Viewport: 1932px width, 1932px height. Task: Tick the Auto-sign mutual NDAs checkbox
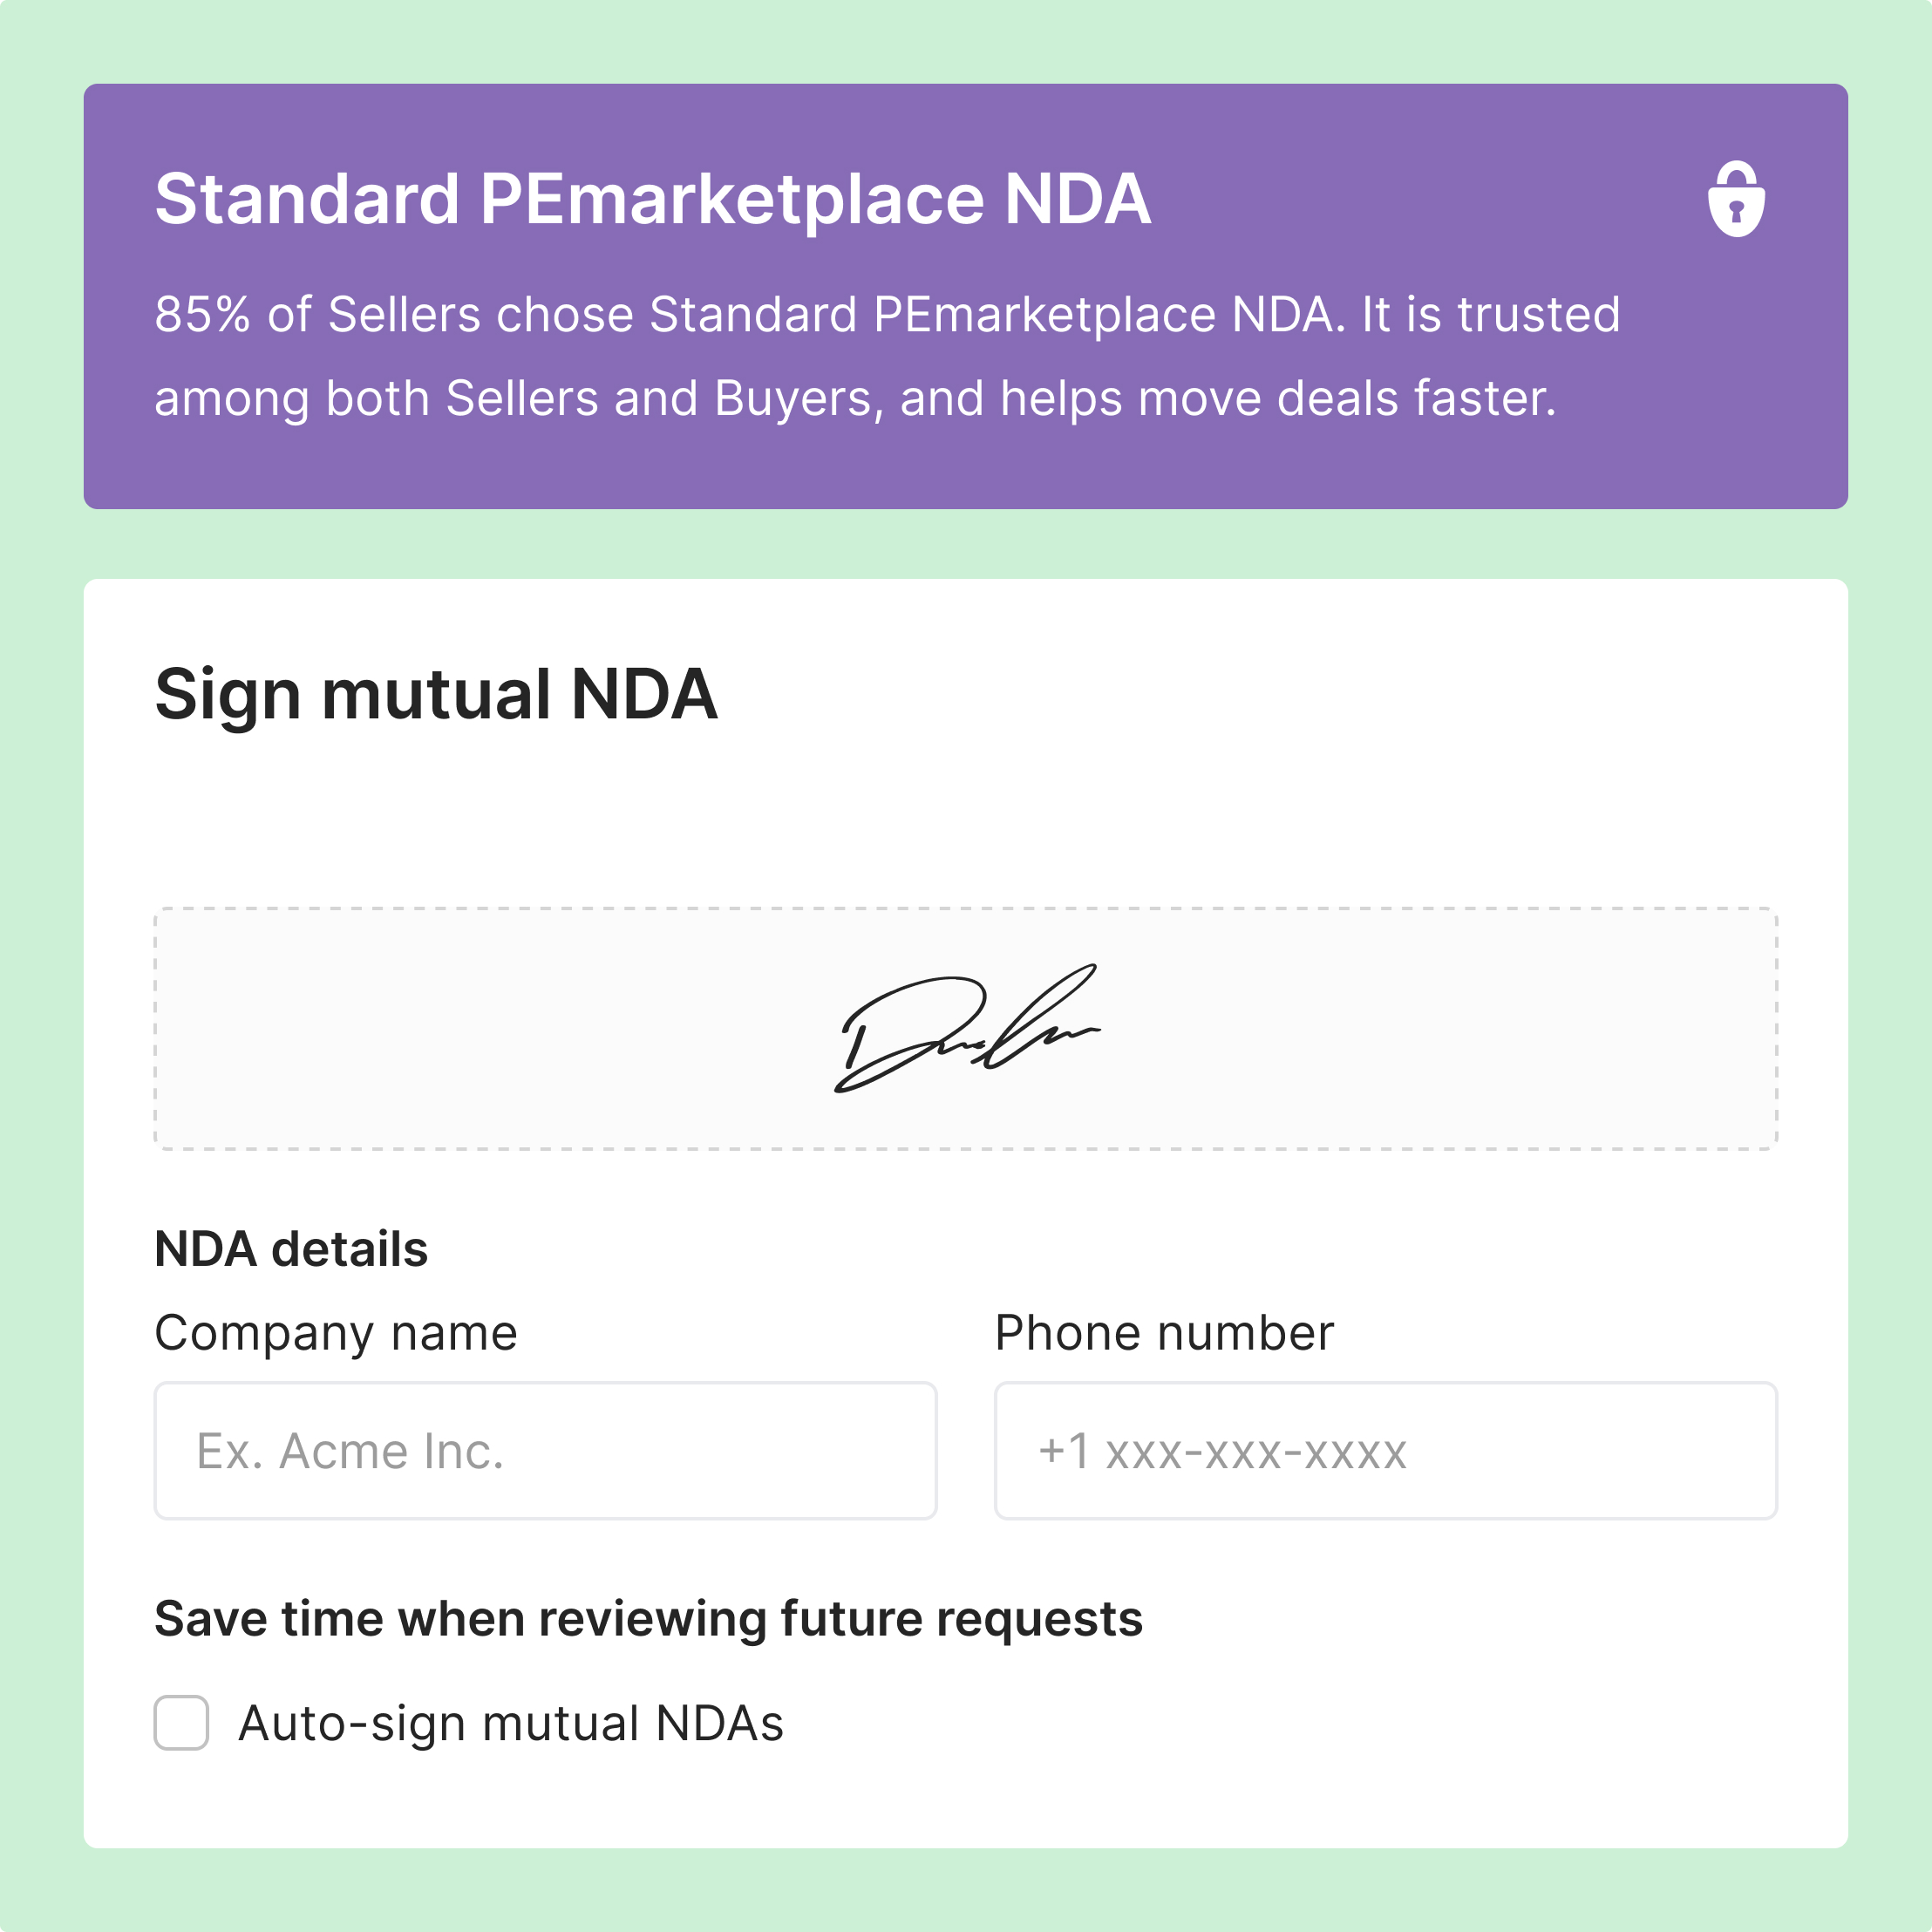(181, 1723)
